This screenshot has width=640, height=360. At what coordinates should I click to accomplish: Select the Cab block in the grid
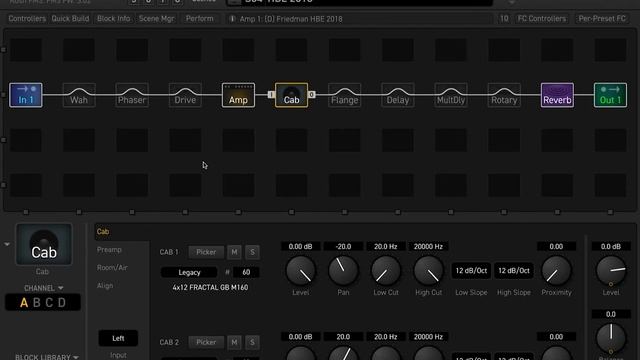pyautogui.click(x=291, y=95)
